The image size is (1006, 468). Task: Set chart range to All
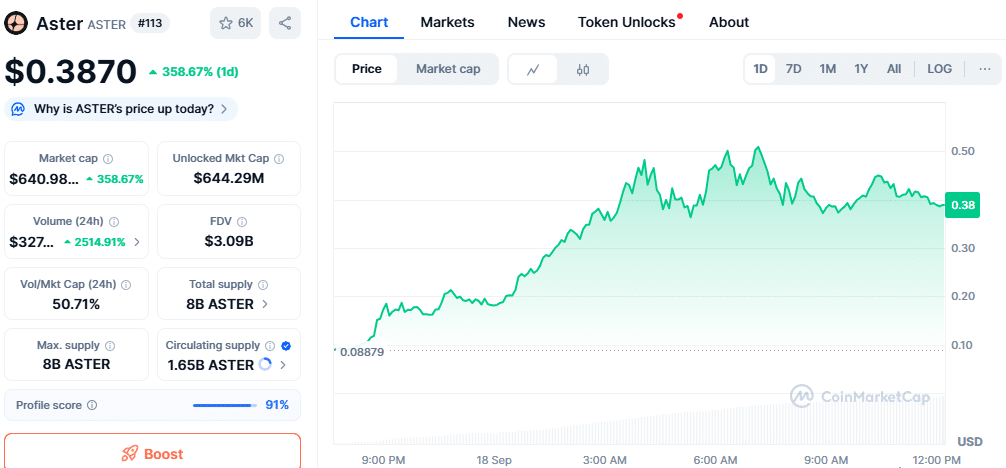click(894, 69)
